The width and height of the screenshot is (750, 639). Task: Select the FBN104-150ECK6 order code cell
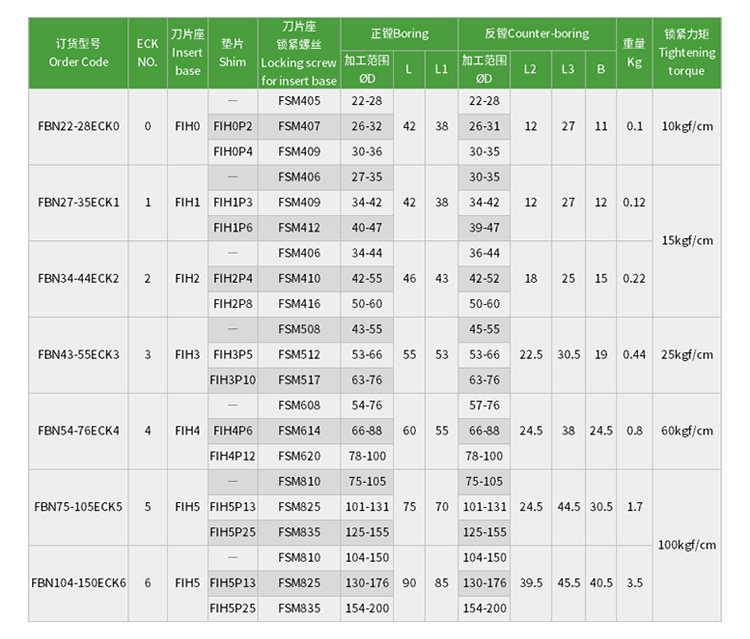78,583
